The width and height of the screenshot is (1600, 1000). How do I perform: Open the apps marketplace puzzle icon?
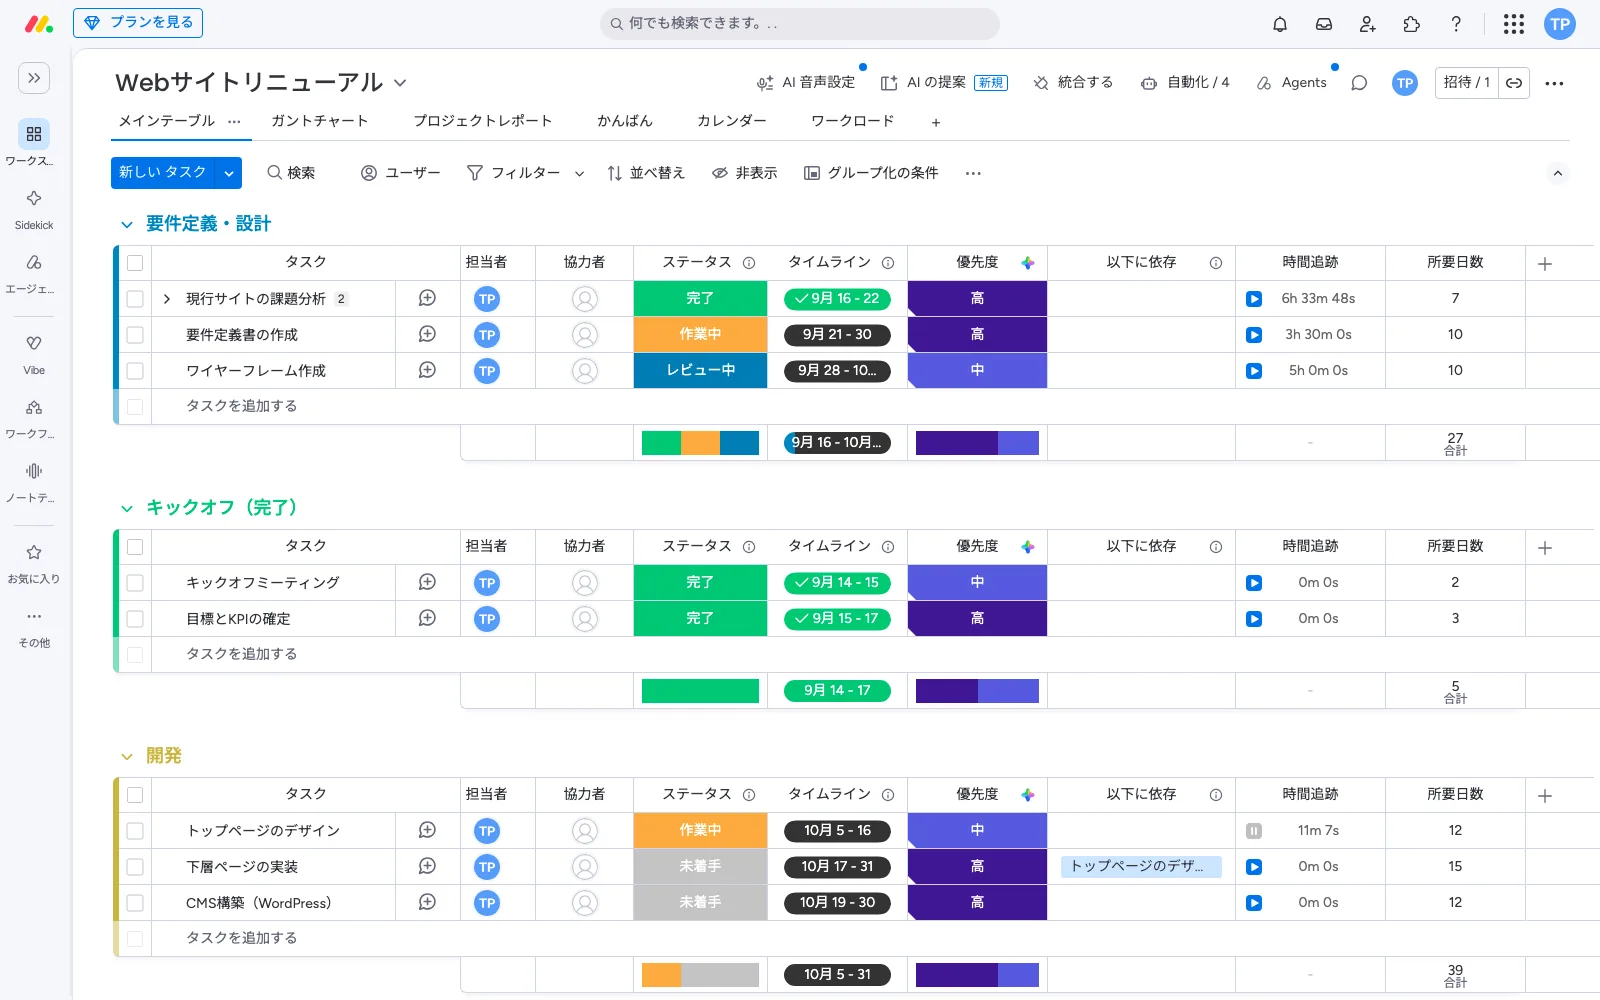(1412, 24)
